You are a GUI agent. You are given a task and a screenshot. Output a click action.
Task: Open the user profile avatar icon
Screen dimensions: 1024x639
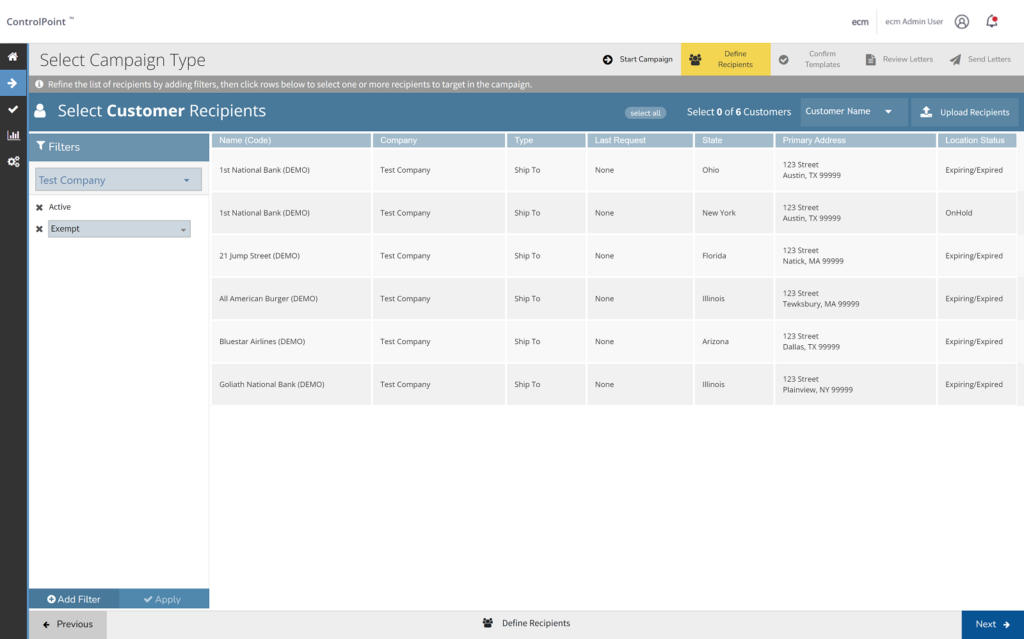click(x=962, y=21)
